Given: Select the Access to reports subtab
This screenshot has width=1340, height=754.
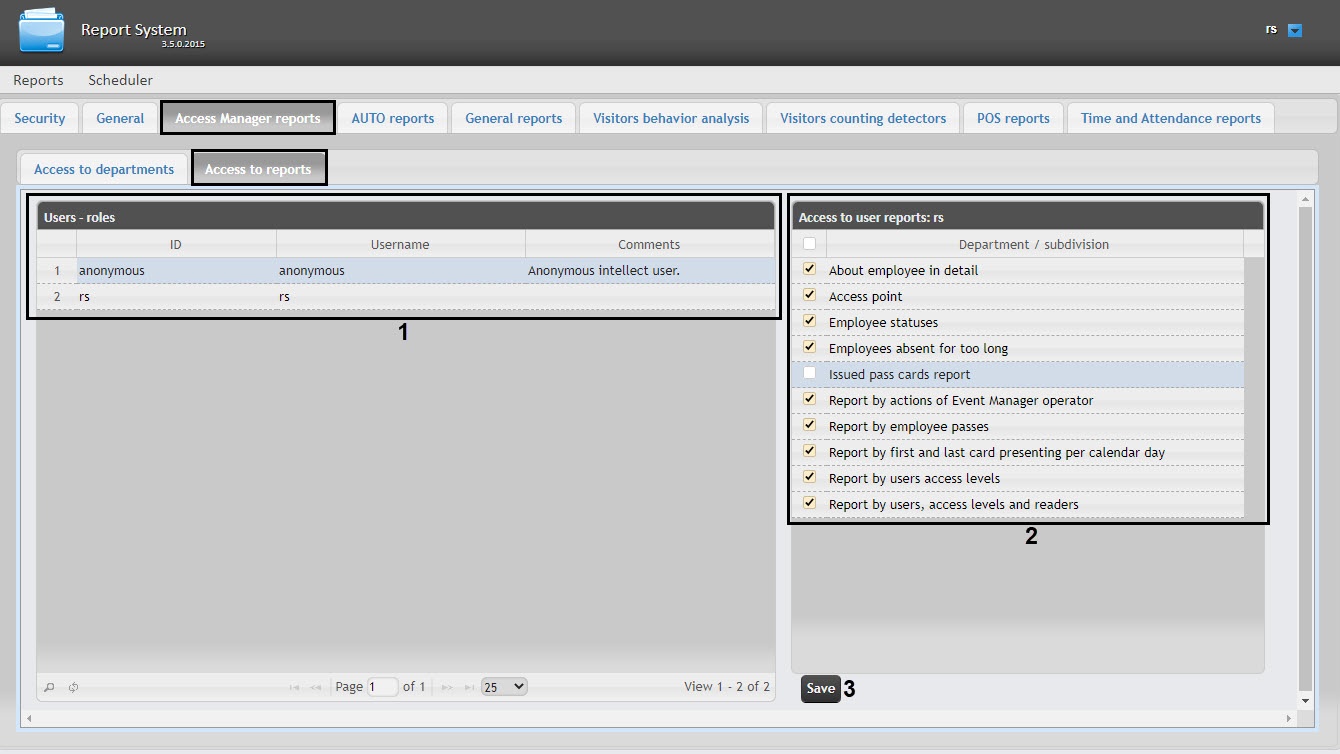Looking at the screenshot, I should click(x=258, y=169).
